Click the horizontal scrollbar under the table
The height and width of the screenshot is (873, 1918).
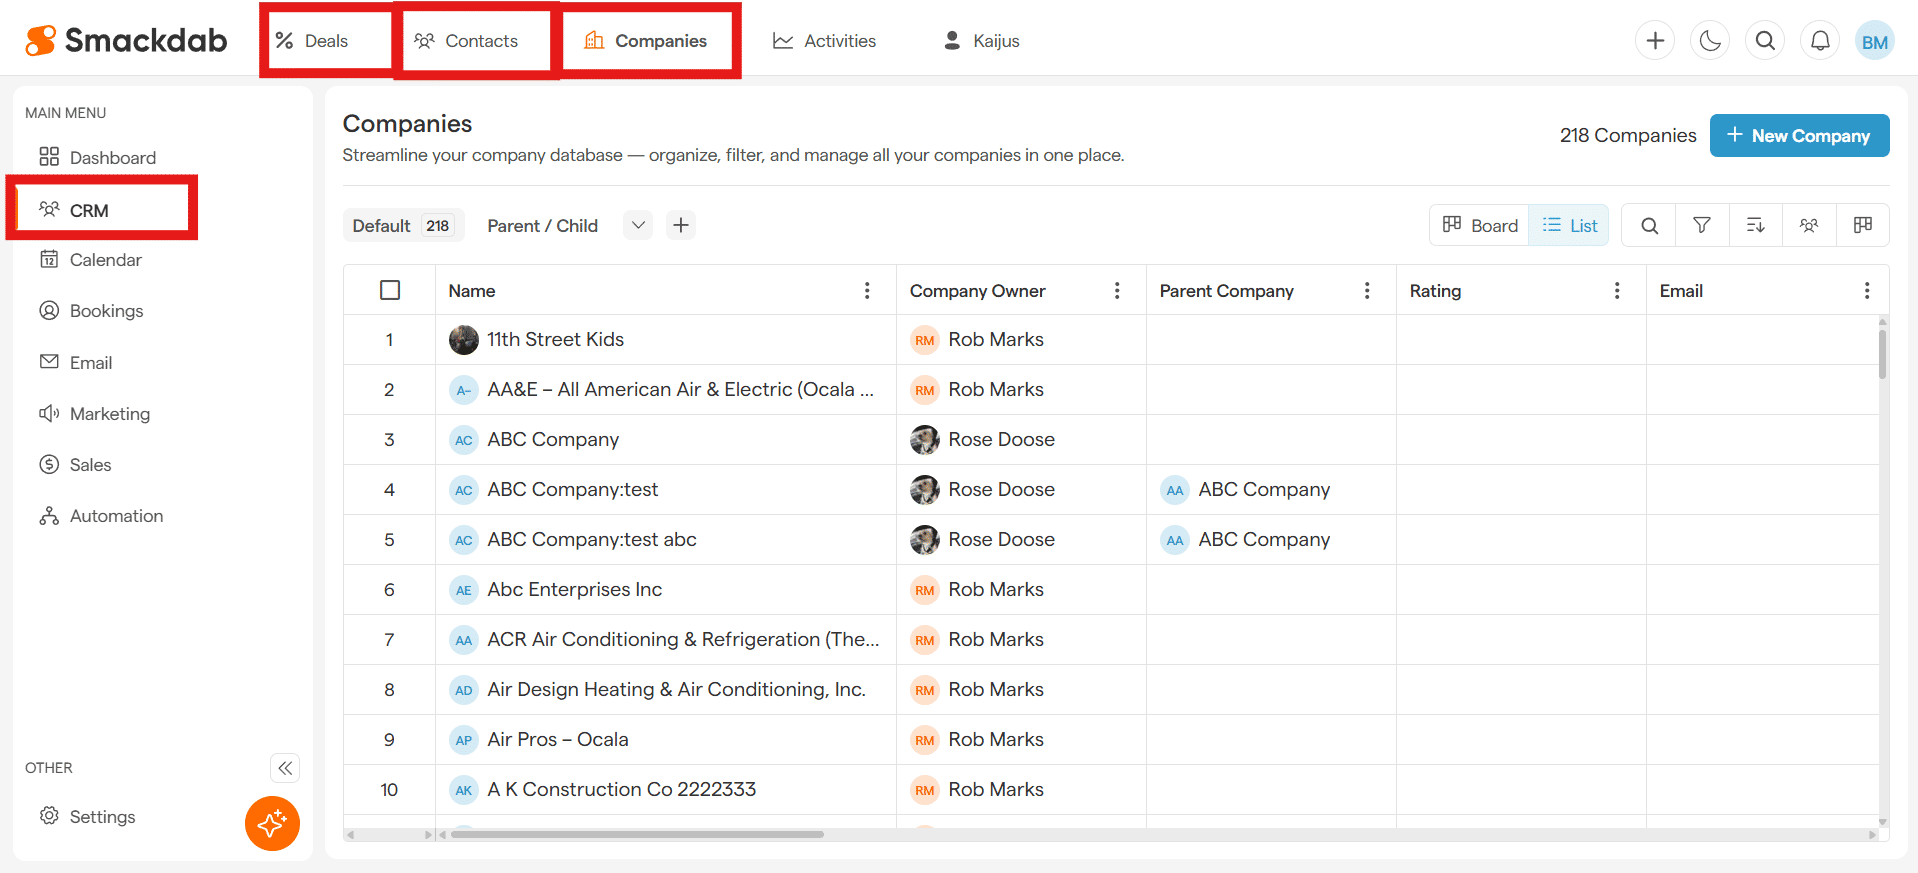tap(637, 834)
